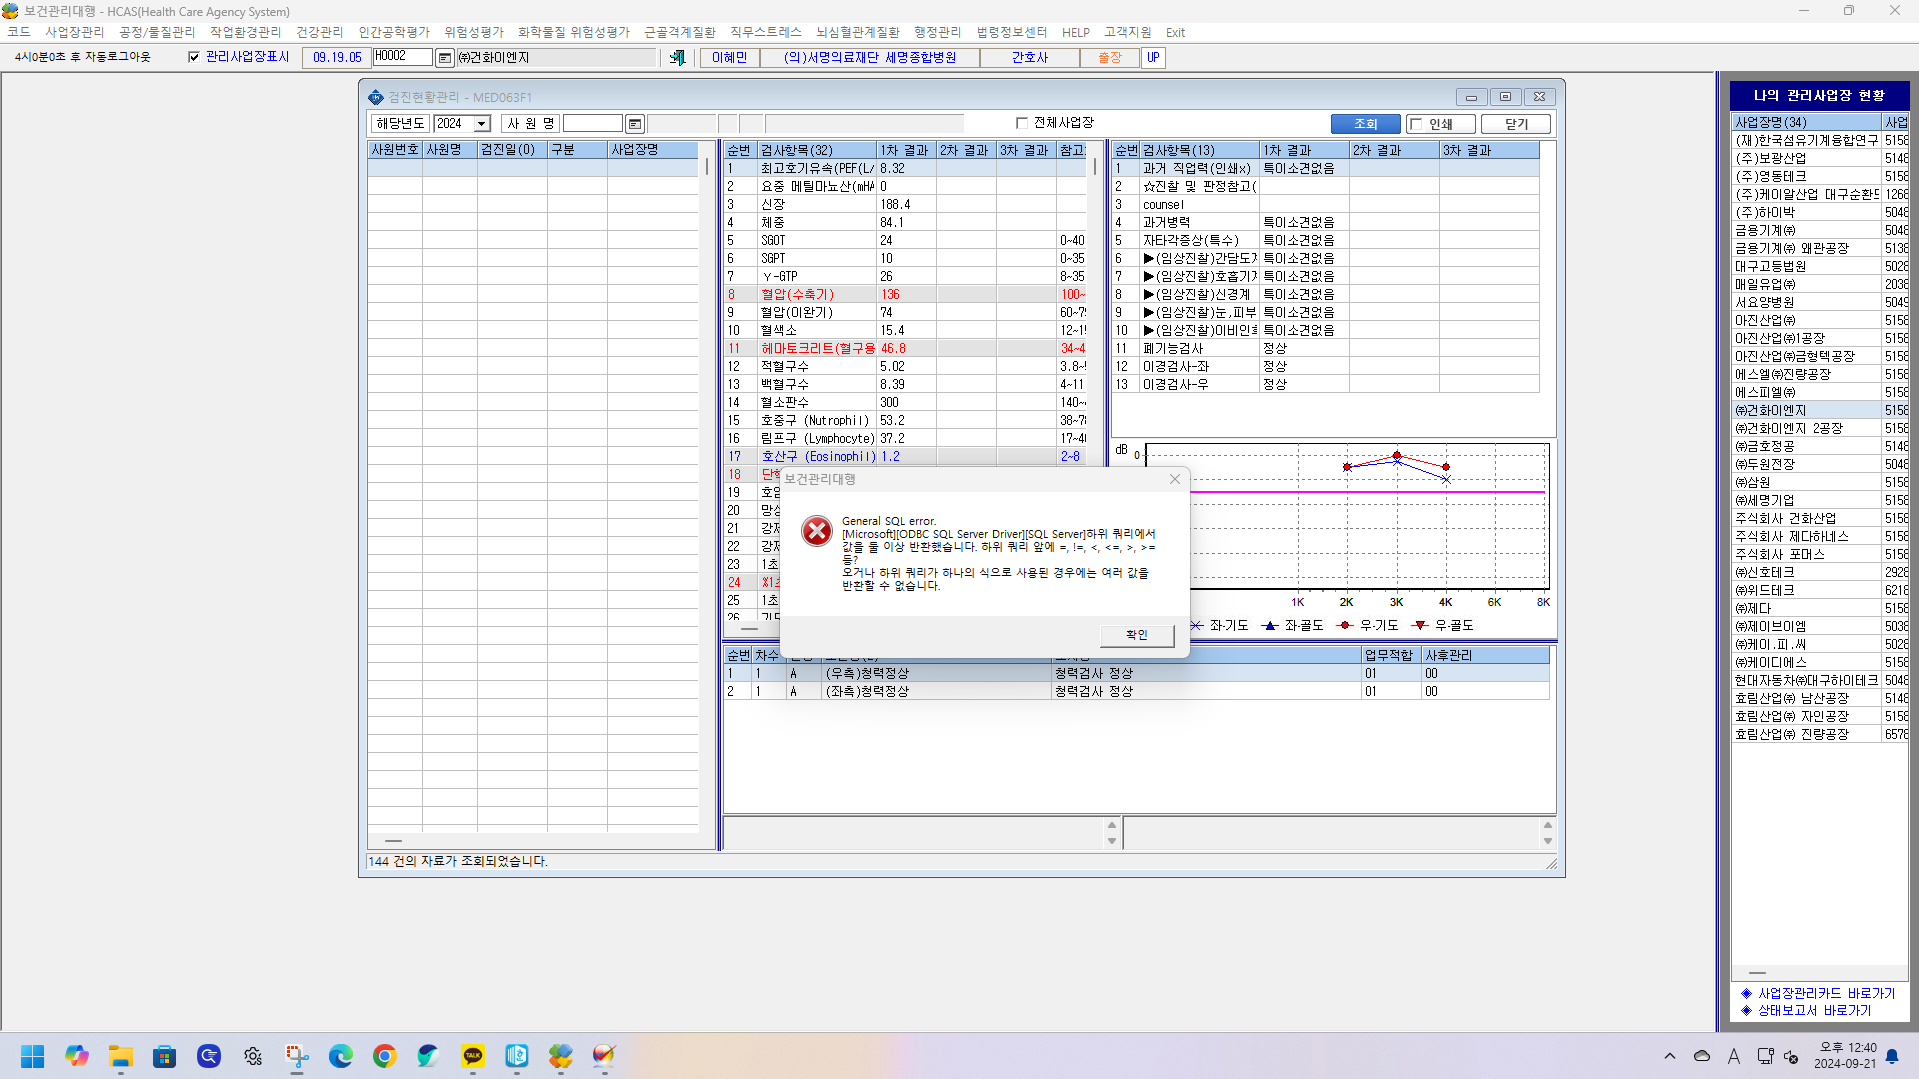Screen dimensions: 1919x1079
Task: Follow 사업장관리카드 바로가기 link
Action: pyautogui.click(x=1826, y=993)
